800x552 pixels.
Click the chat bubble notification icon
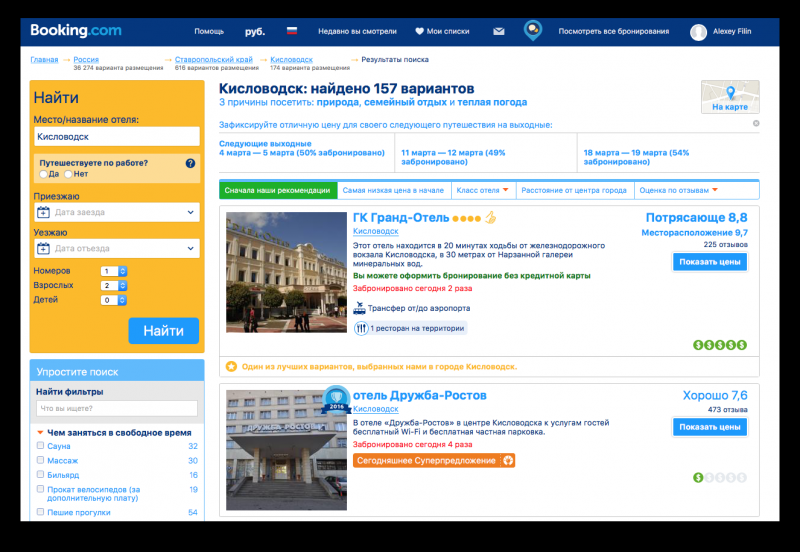533,30
